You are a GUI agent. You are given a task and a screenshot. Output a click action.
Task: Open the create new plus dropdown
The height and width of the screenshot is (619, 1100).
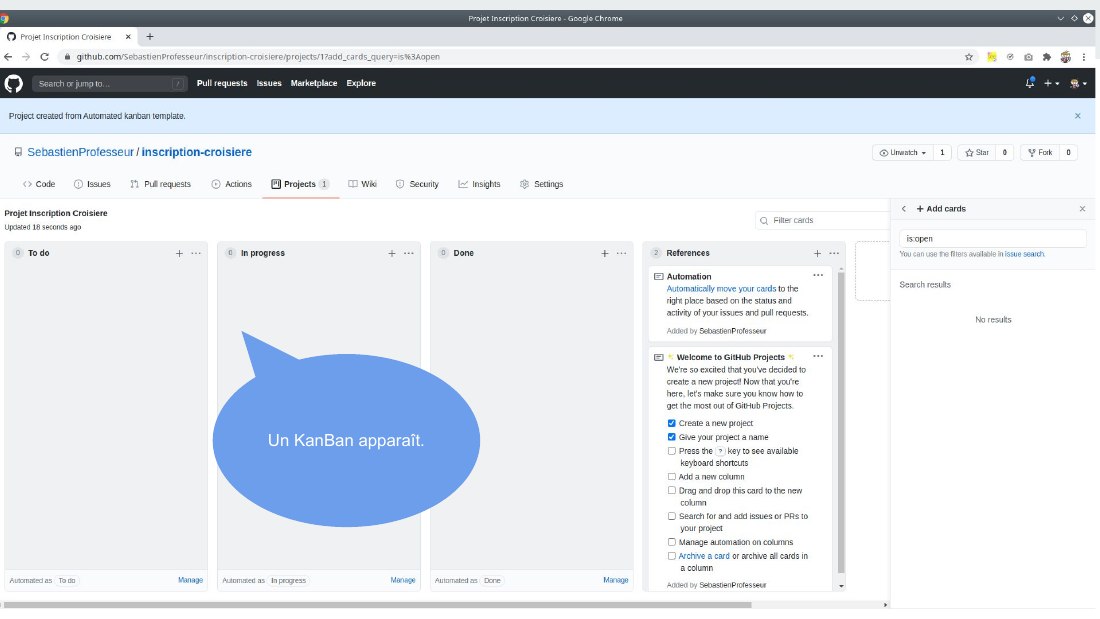coord(1051,83)
